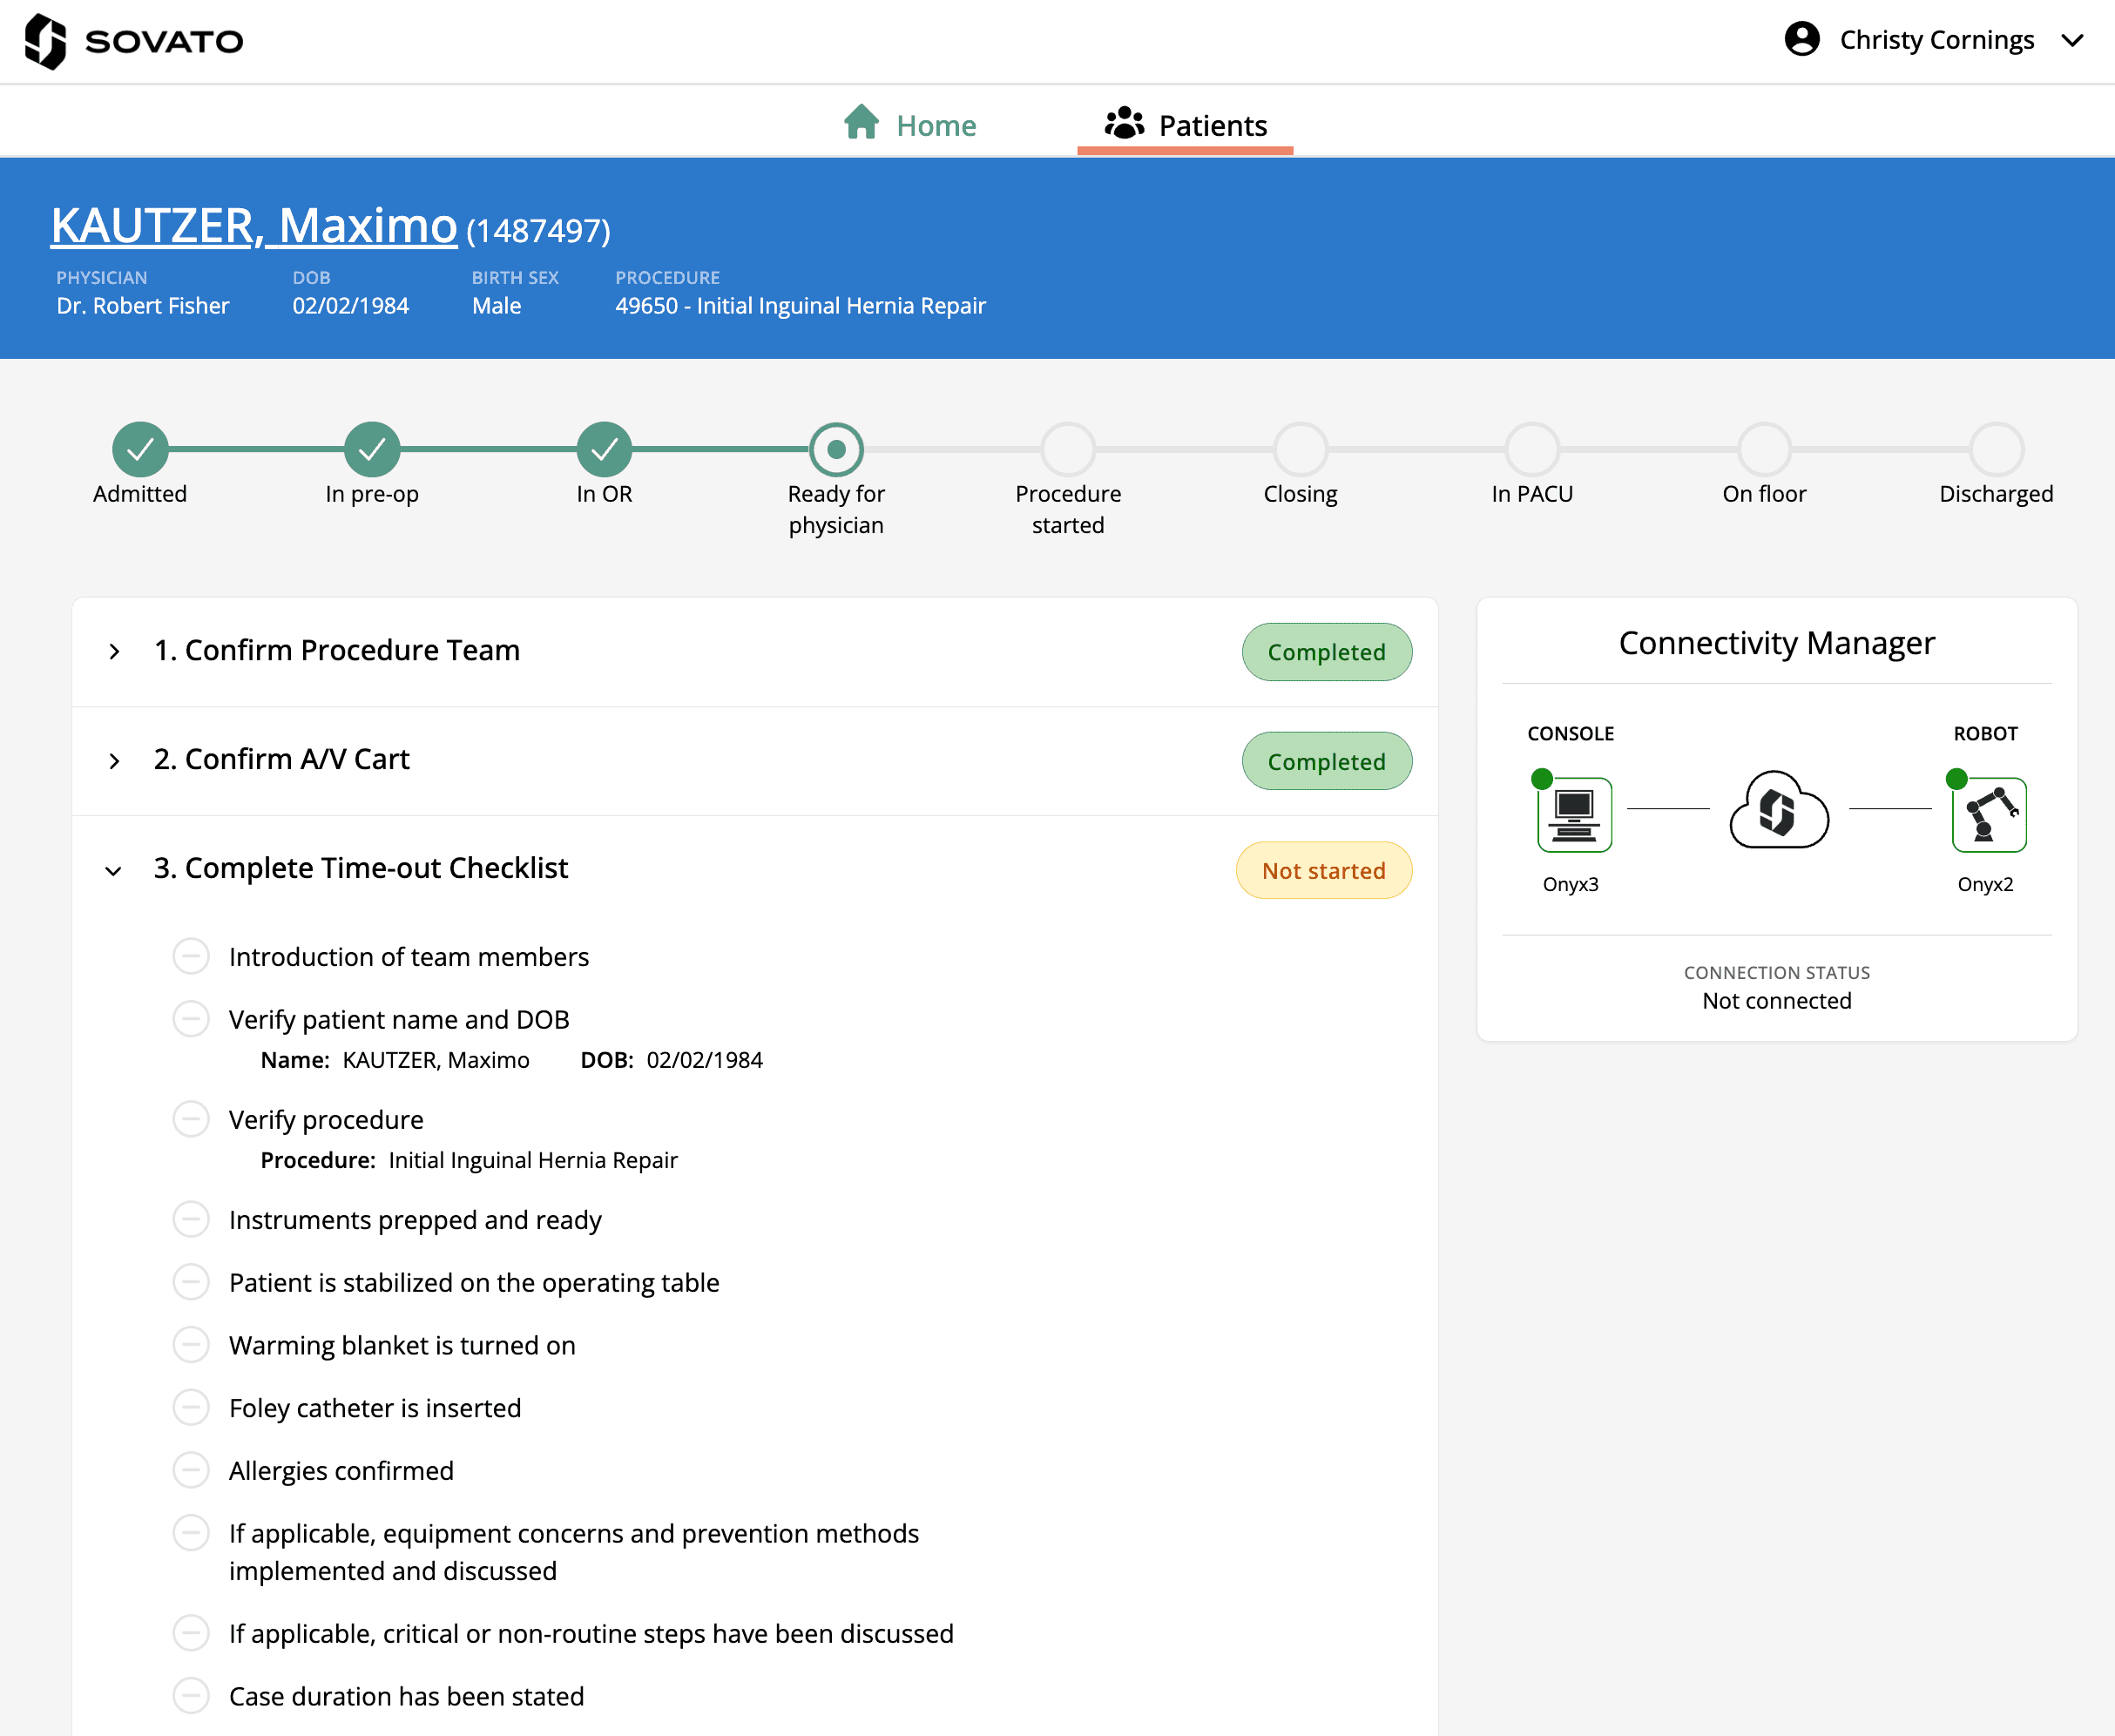
Task: Click Completed badge for Confirm Procedure Team
Action: [1326, 652]
